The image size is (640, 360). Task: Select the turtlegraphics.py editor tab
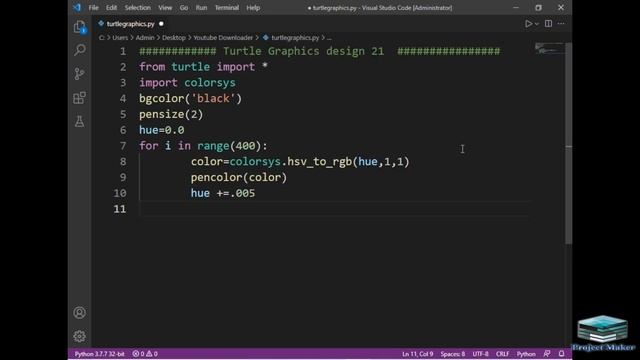[x=130, y=24]
